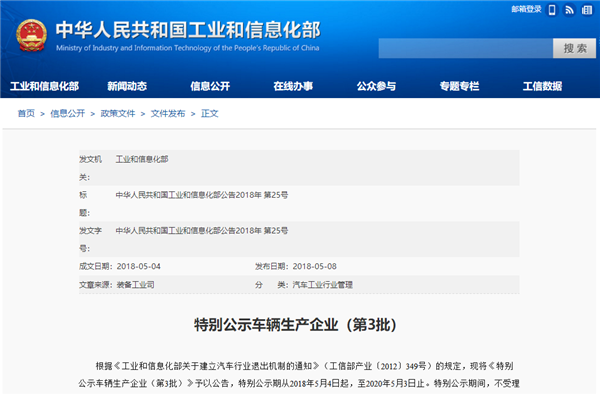Screen dimensions: 600x395
Task: Click 正文 in the breadcrumb
Action: coord(209,113)
